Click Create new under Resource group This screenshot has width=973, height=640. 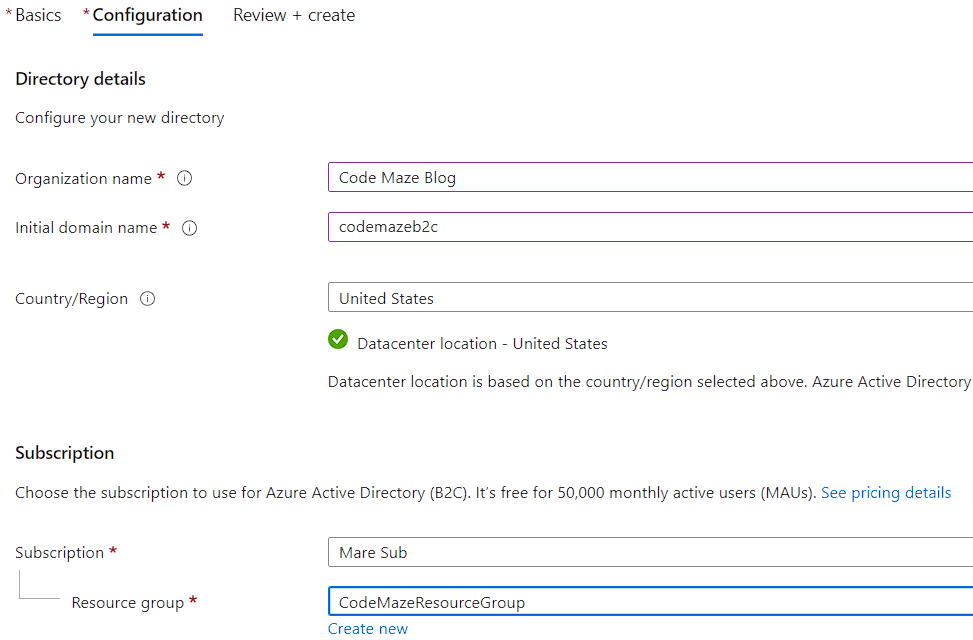click(x=367, y=629)
